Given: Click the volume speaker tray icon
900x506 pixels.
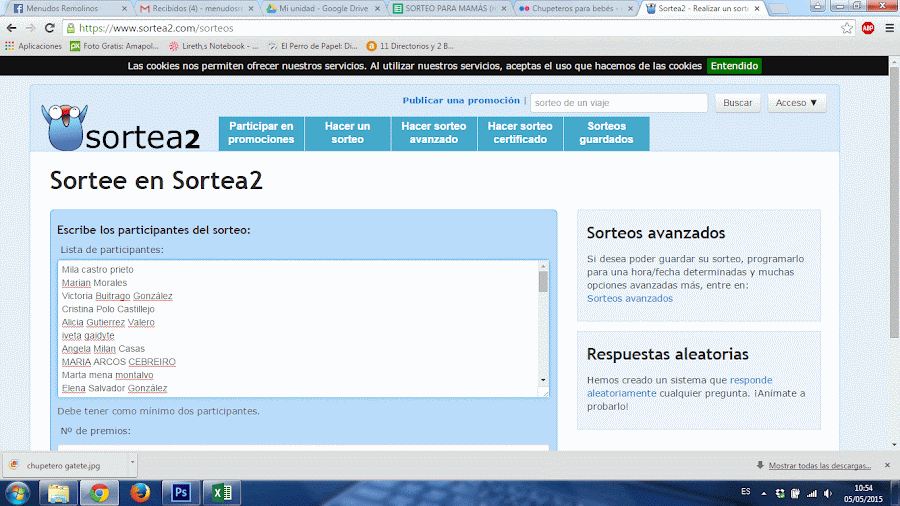Looking at the screenshot, I should click(x=828, y=493).
